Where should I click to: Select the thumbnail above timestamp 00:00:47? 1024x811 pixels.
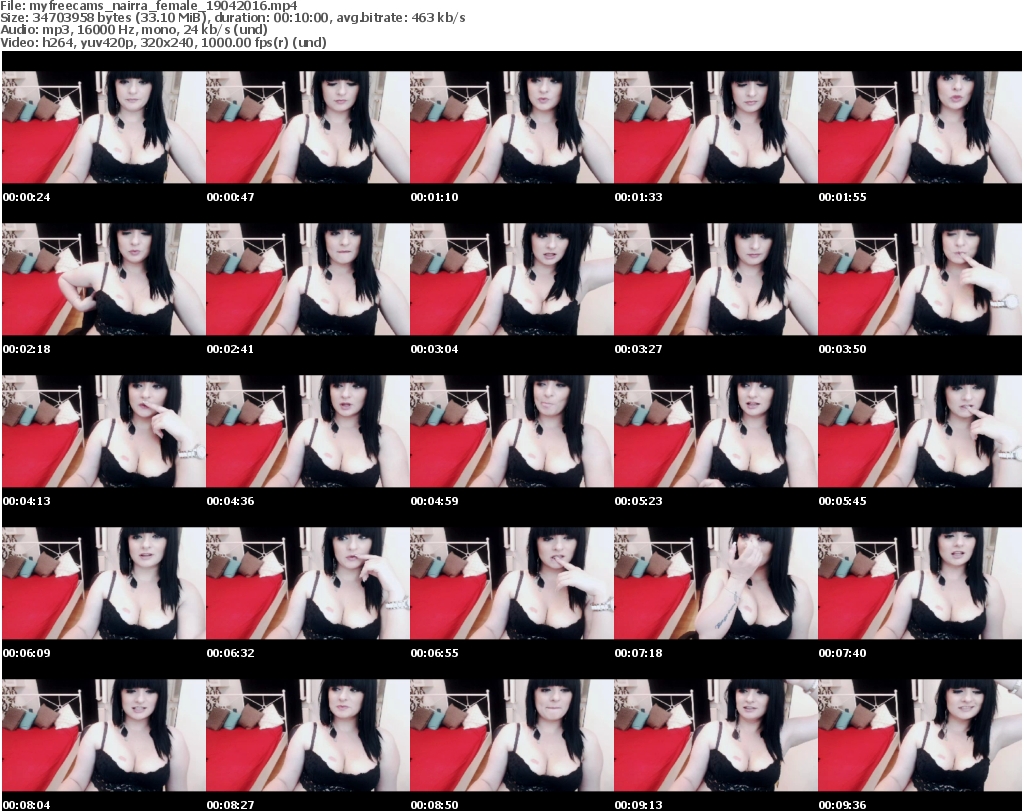pos(308,127)
